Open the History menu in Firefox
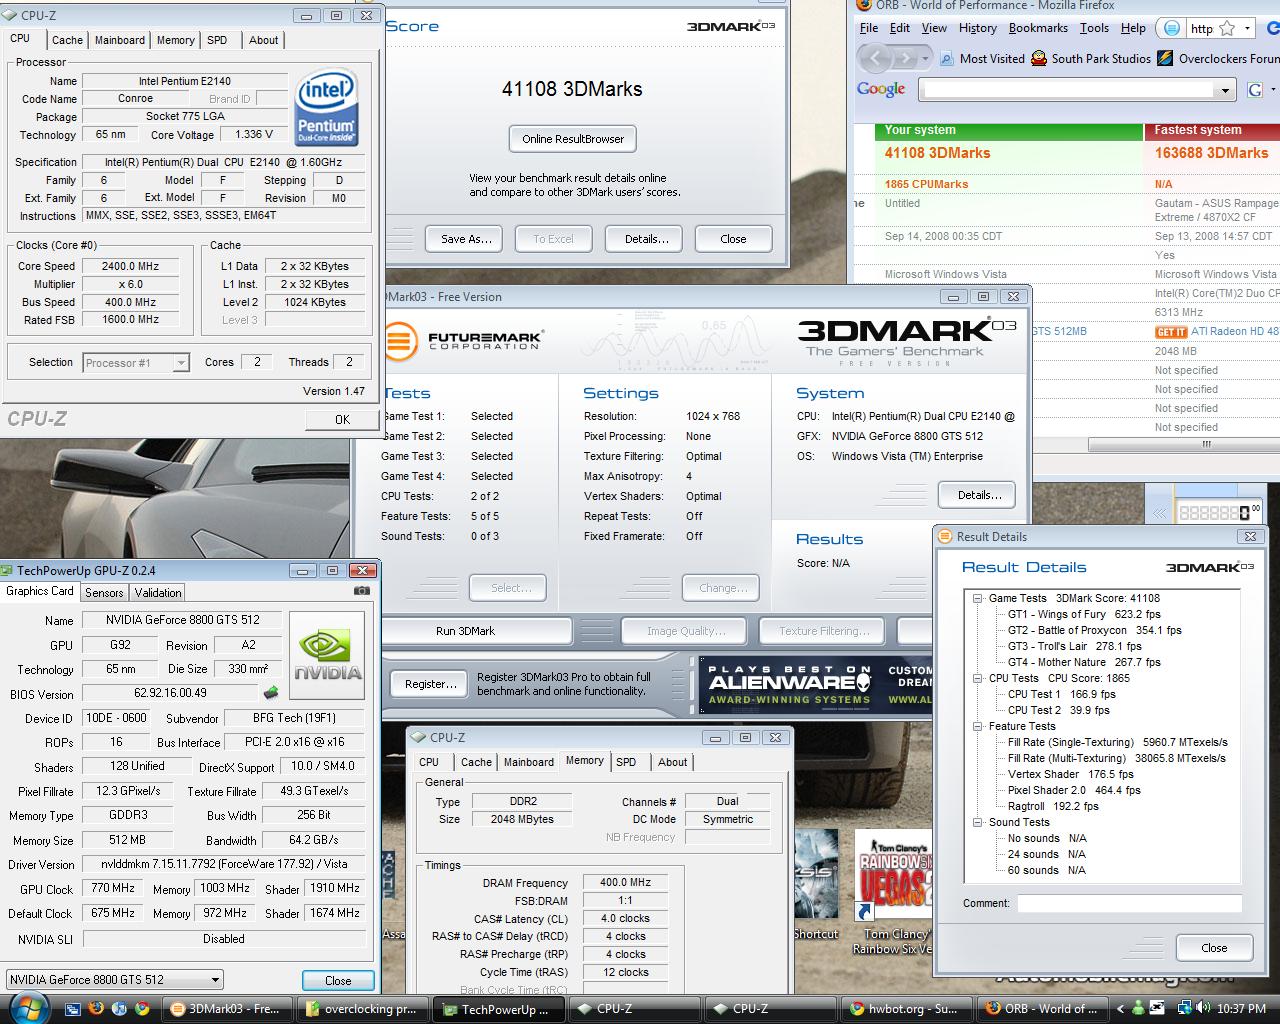 [977, 28]
